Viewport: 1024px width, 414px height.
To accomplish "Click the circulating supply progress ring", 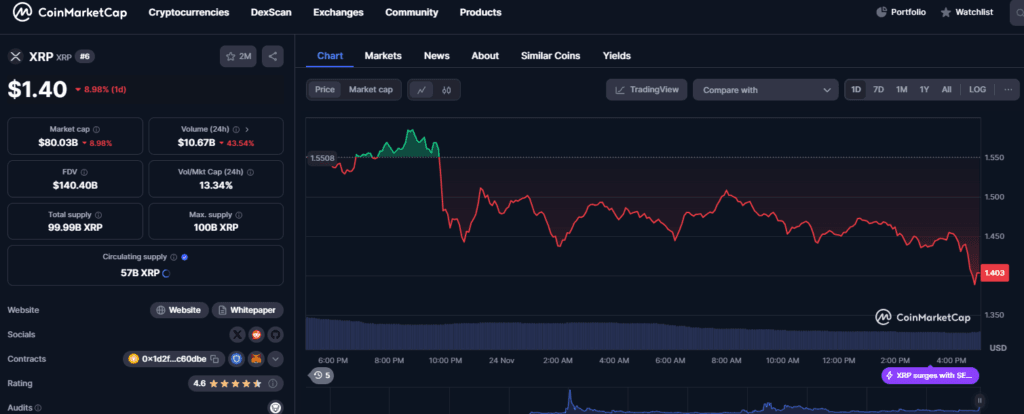I will coord(166,274).
